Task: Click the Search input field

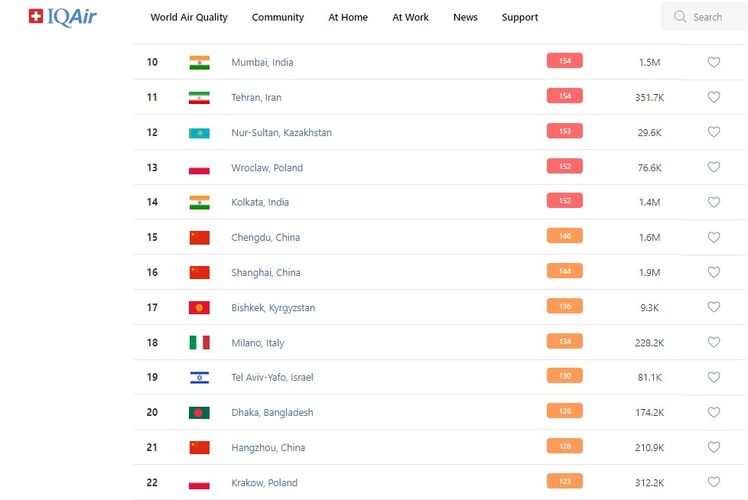Action: click(714, 17)
